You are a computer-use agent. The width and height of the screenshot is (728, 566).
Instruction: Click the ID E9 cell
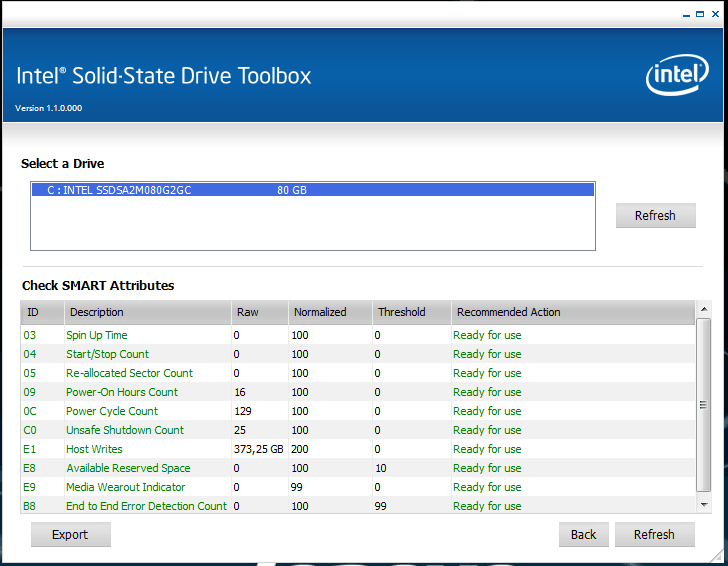(x=29, y=487)
